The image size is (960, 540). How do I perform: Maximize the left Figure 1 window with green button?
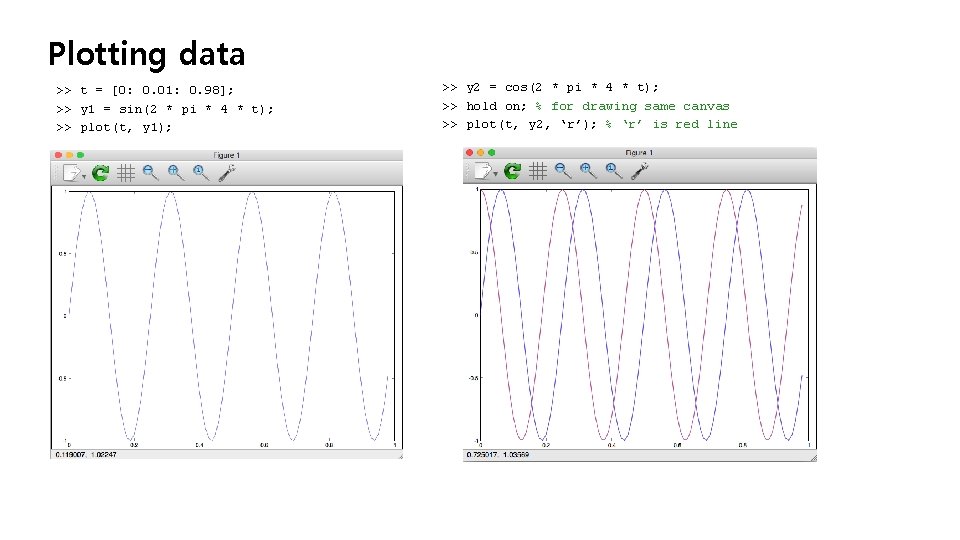[80, 156]
